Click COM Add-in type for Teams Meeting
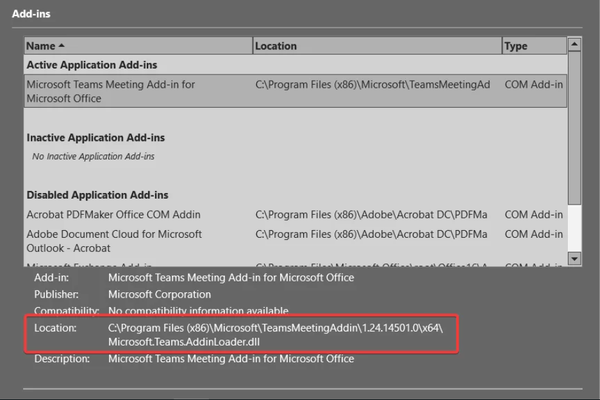Screen dimensions: 600x400 (x=534, y=85)
